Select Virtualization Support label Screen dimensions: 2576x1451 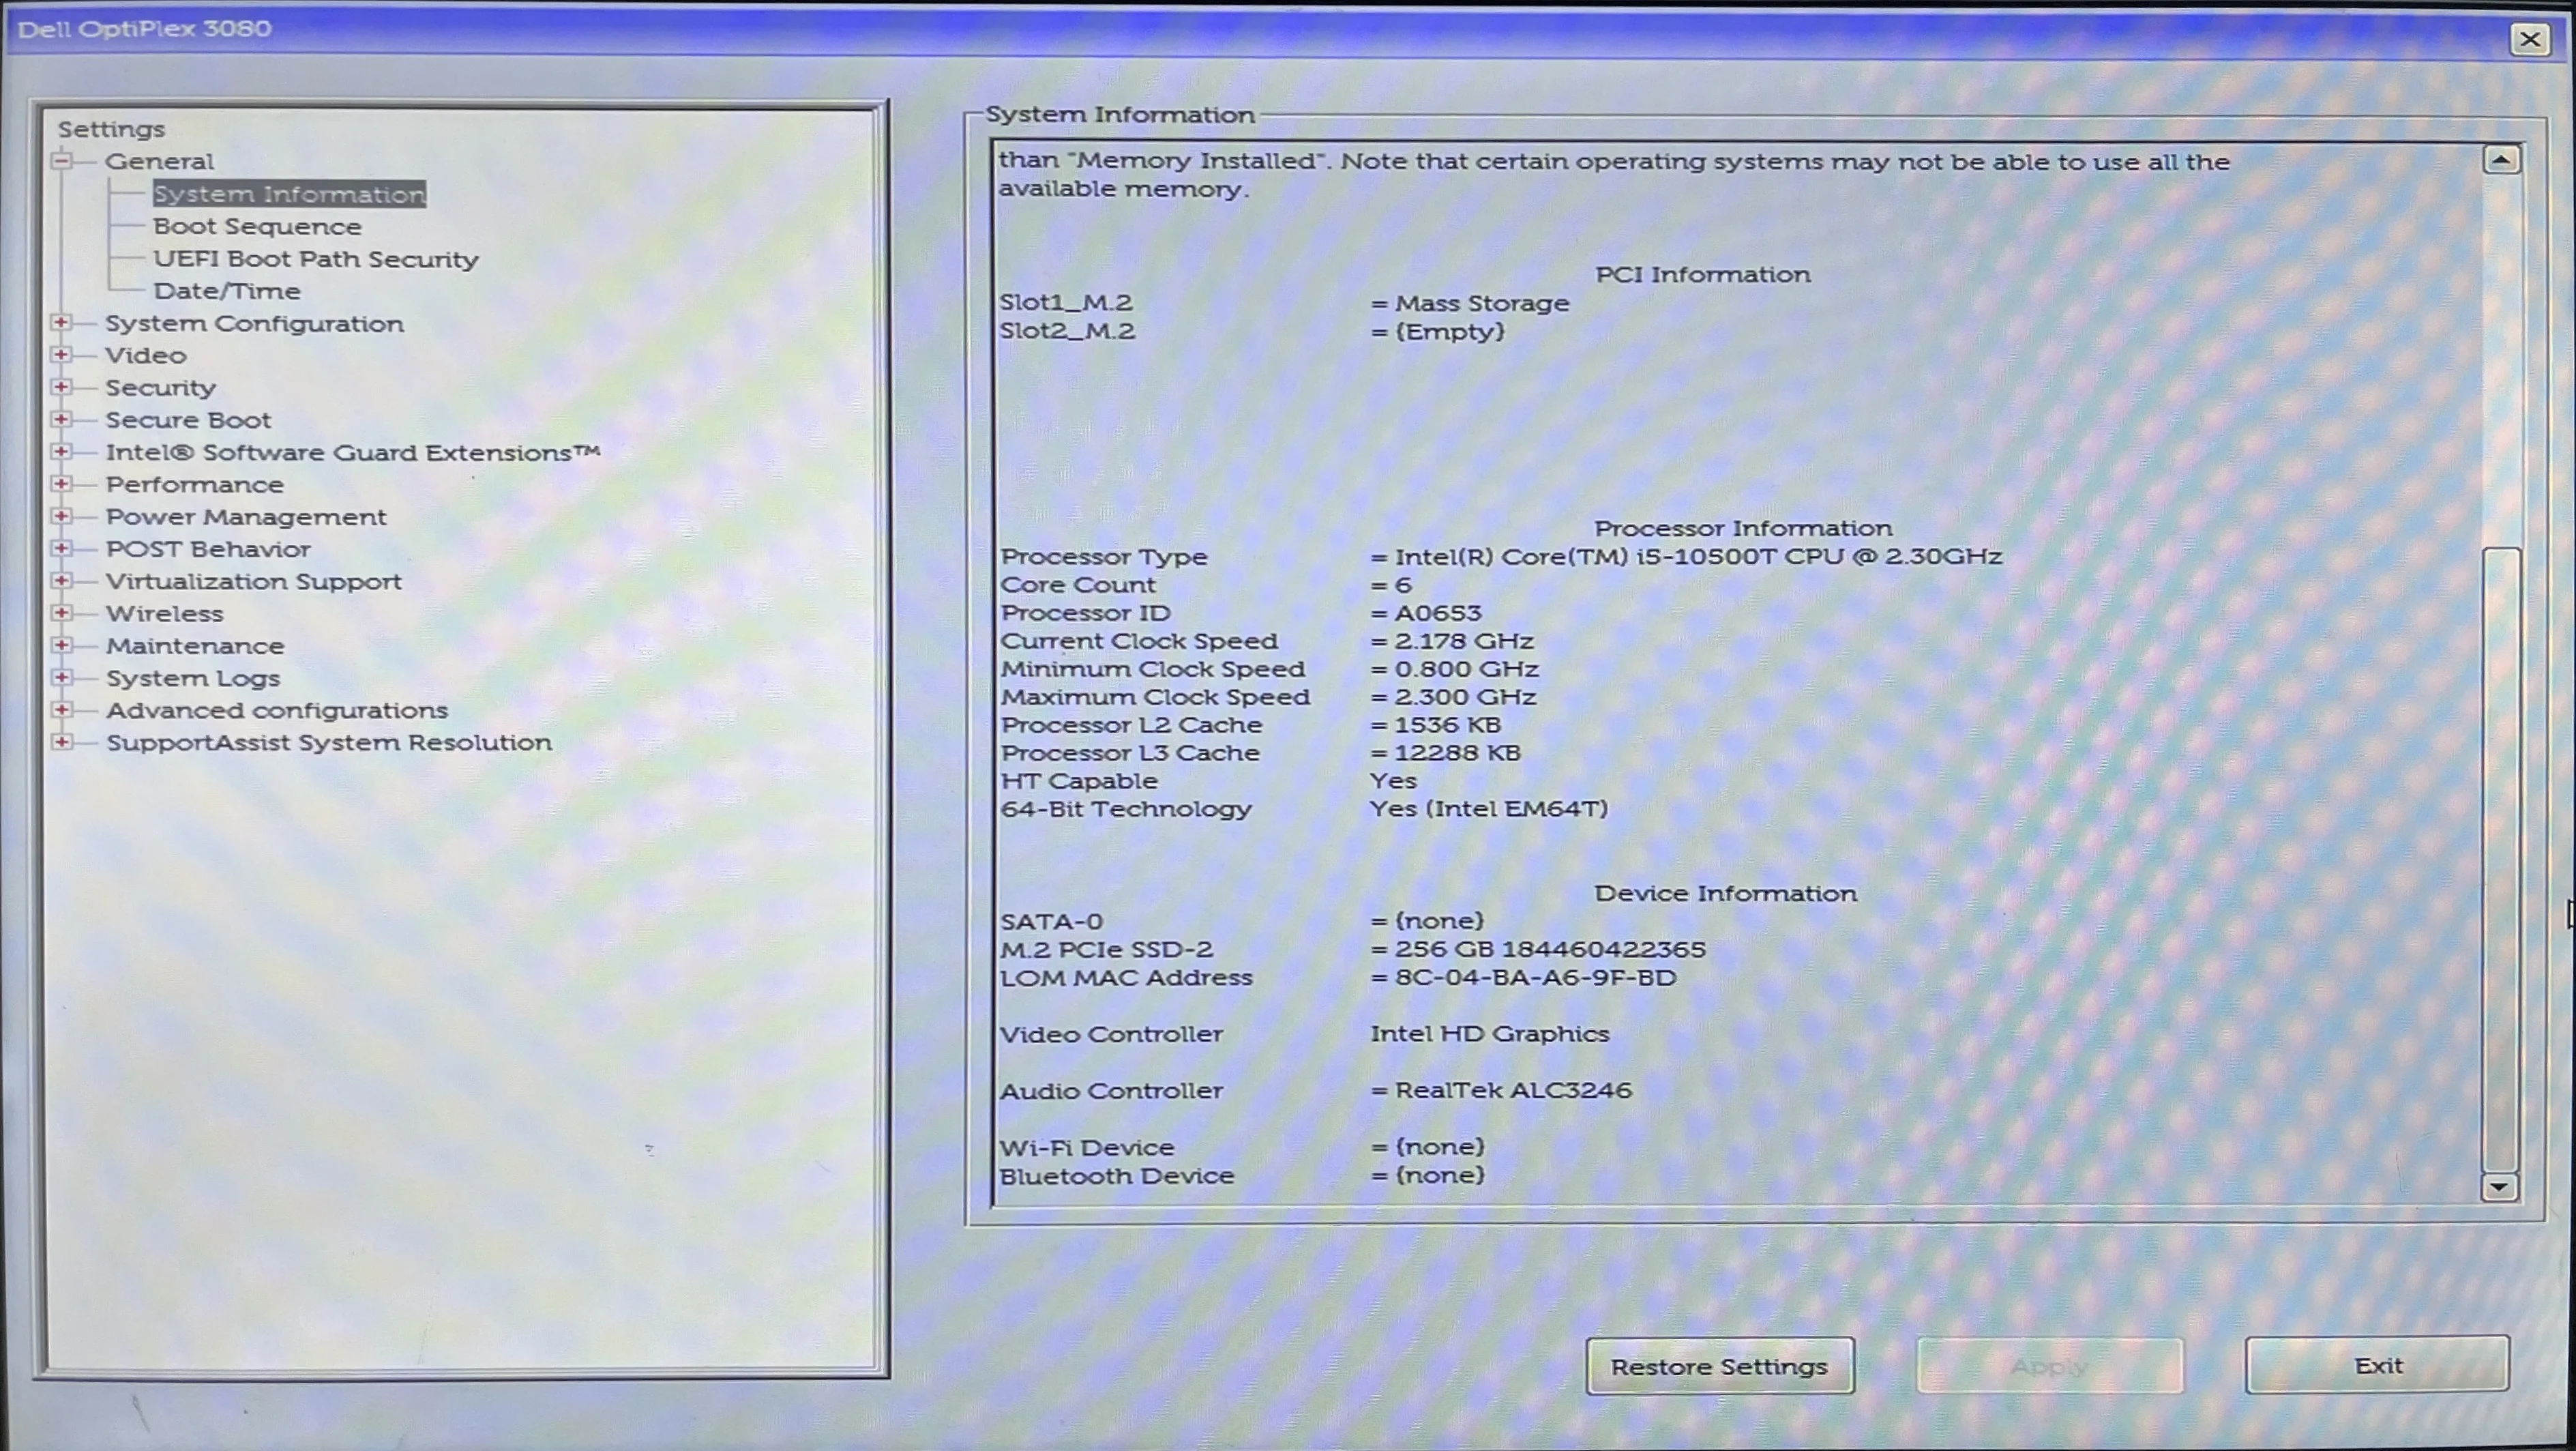pos(254,581)
